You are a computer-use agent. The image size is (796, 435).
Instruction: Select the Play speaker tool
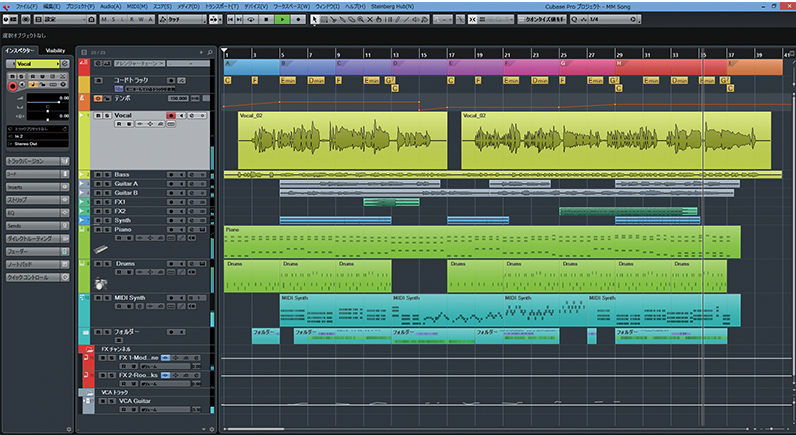[x=416, y=19]
